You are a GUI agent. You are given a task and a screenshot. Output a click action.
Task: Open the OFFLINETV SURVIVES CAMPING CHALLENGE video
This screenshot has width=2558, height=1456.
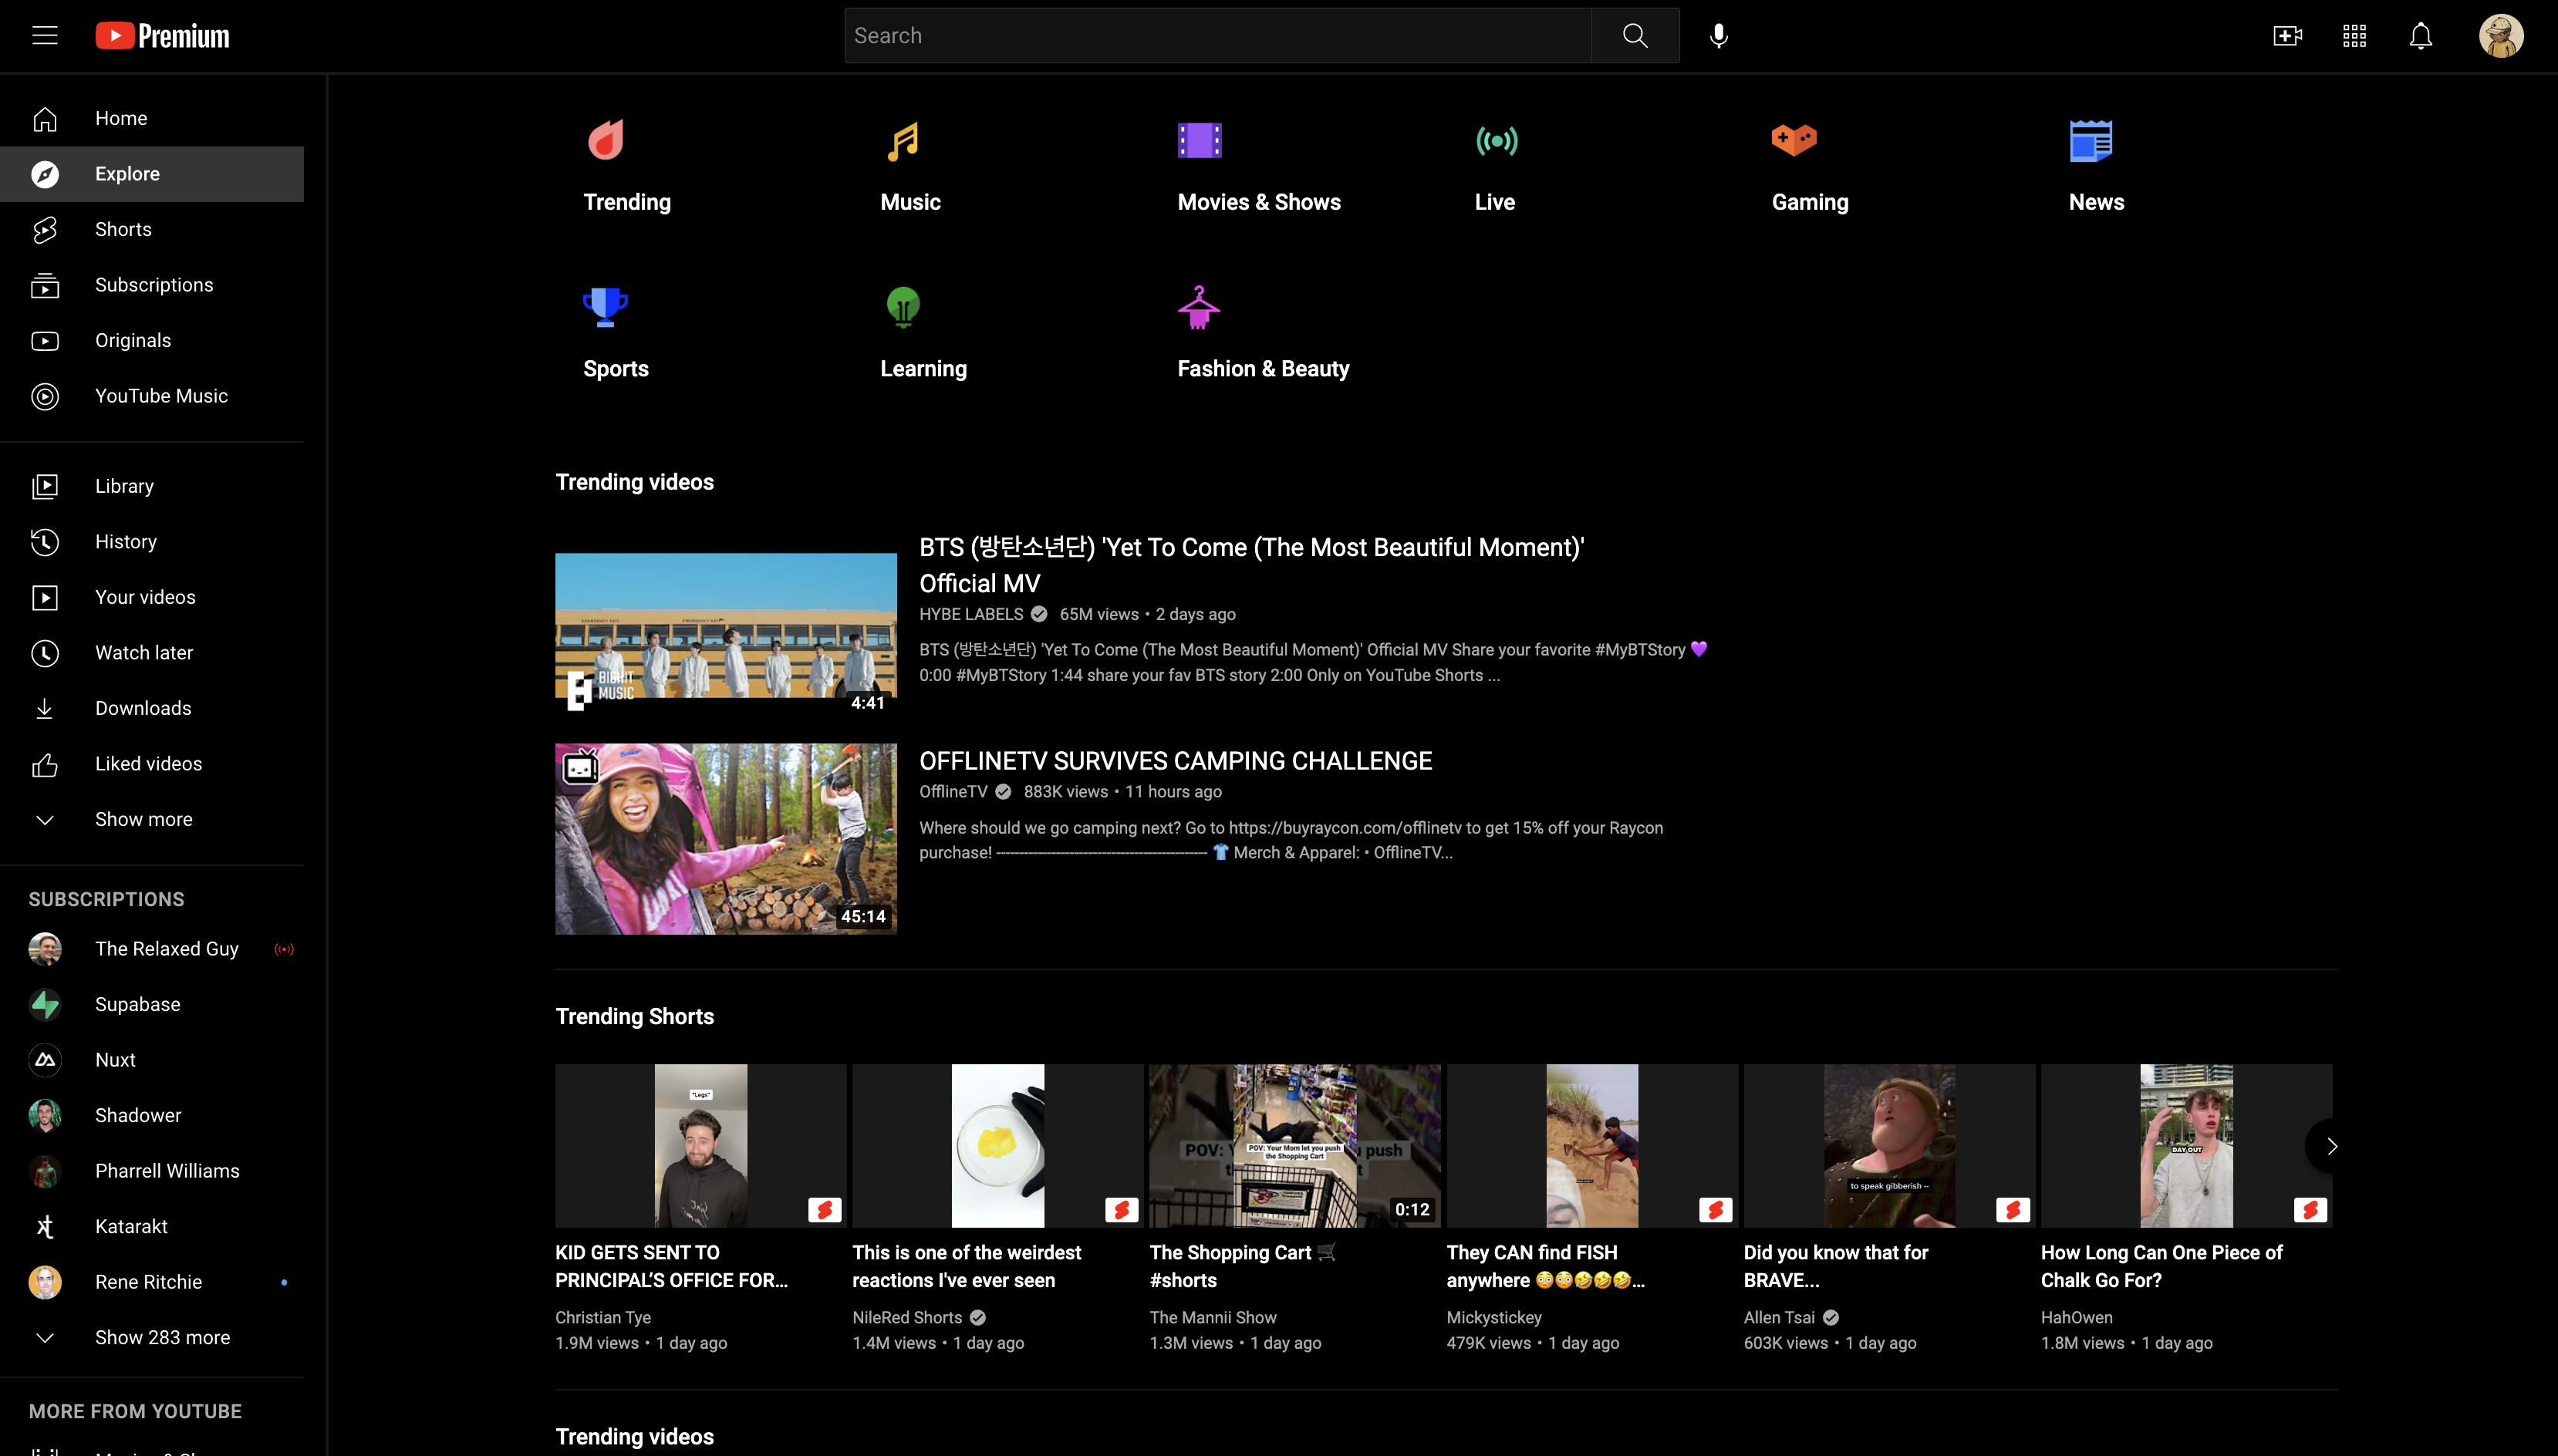1175,760
